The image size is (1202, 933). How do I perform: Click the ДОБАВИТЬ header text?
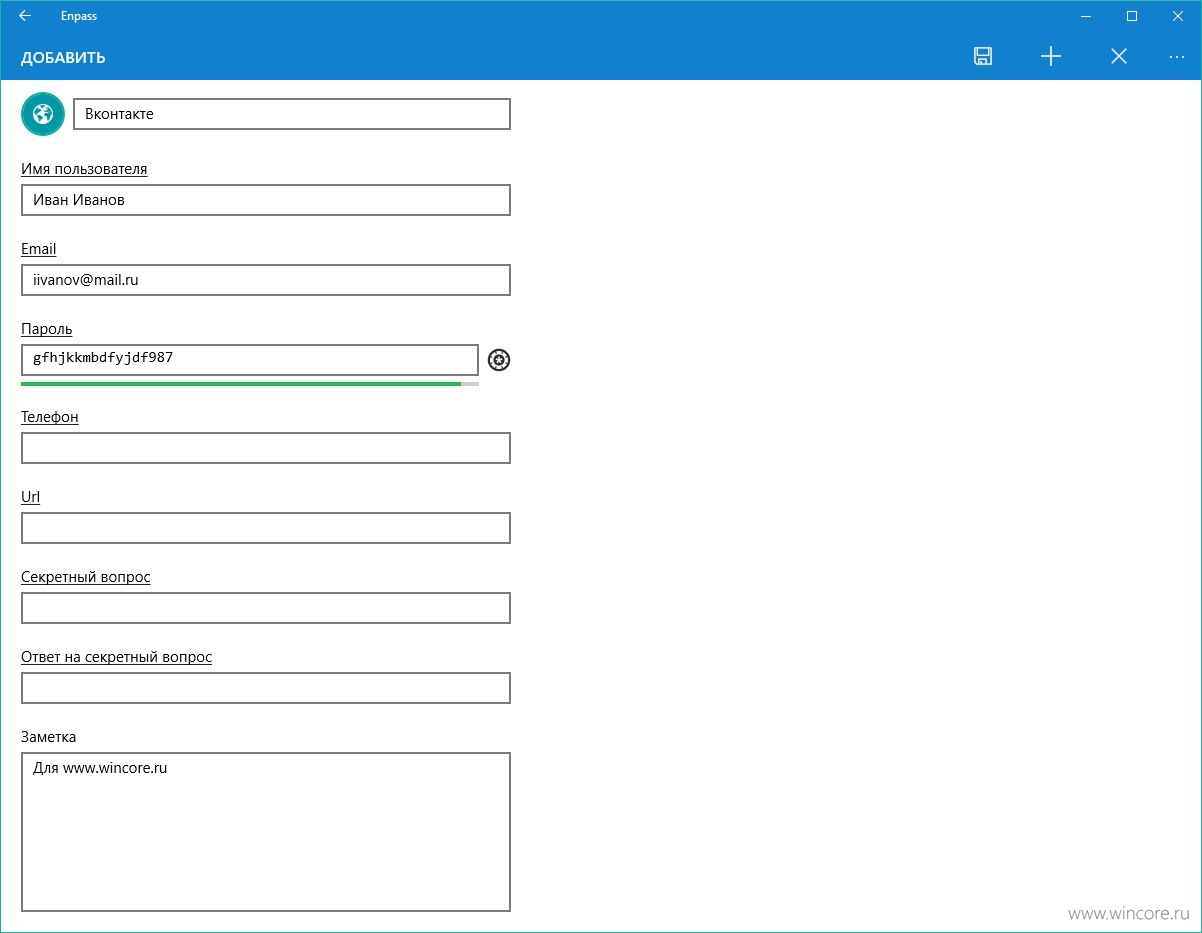coord(63,58)
